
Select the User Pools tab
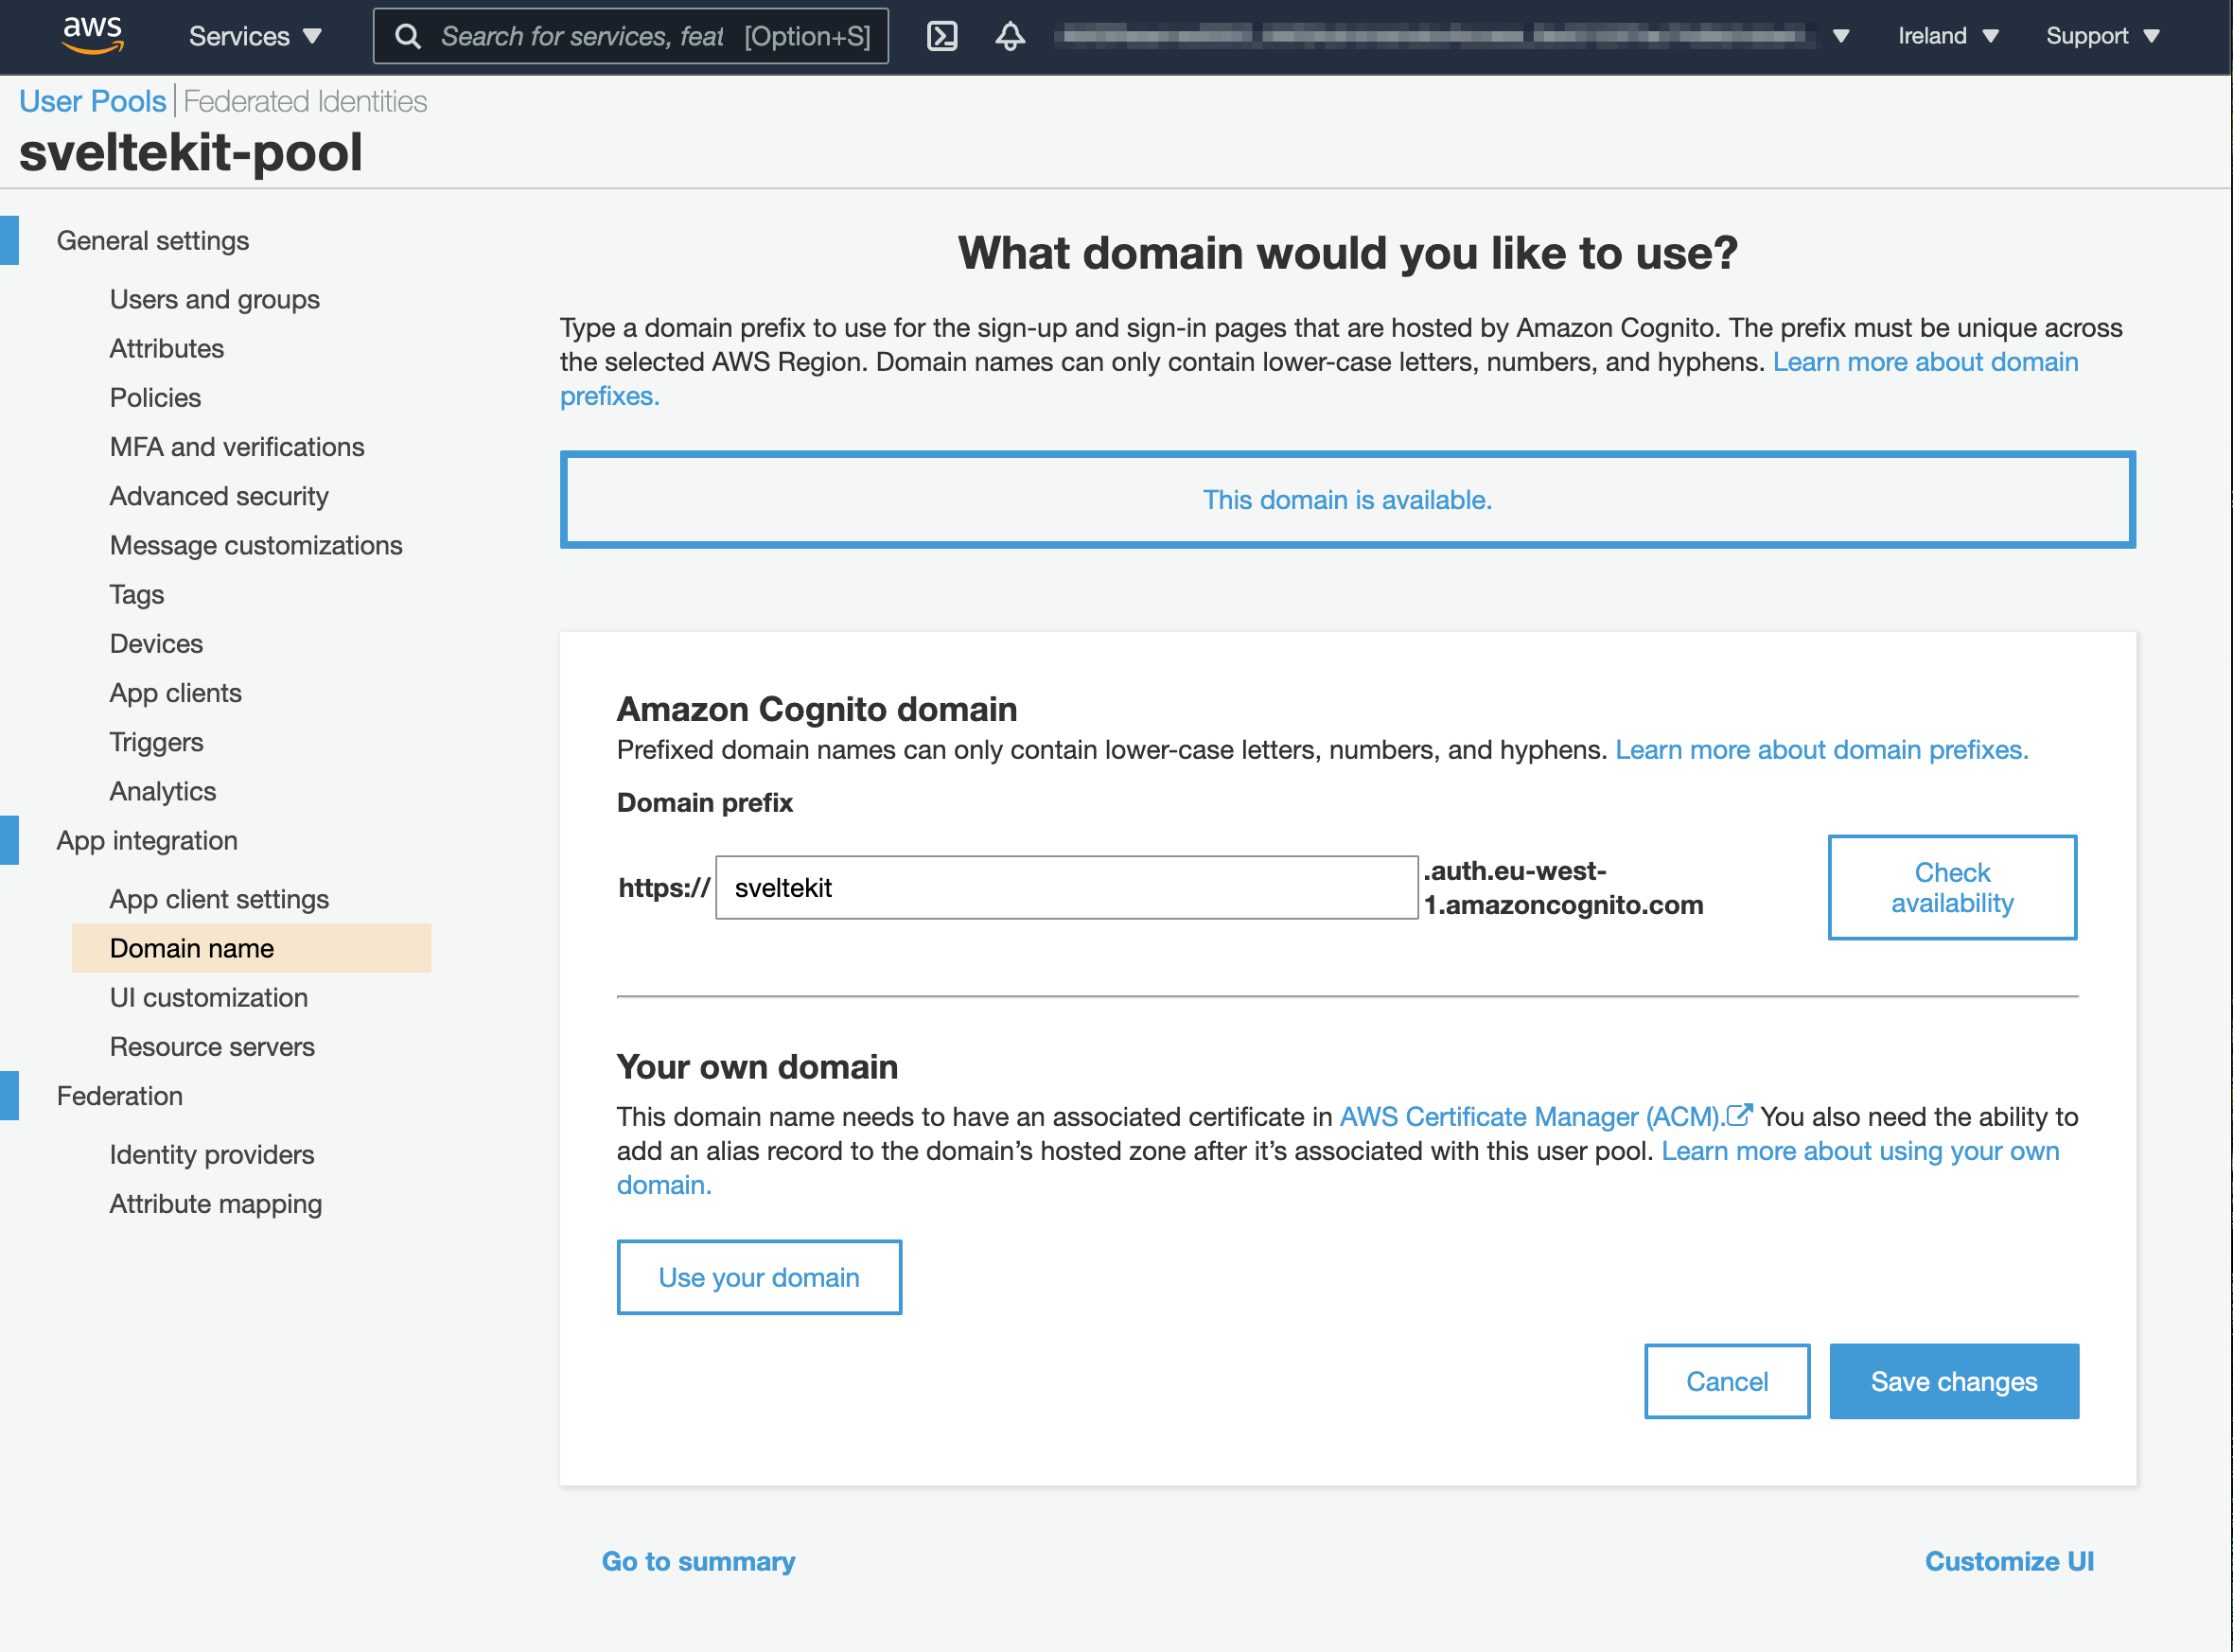tap(92, 100)
